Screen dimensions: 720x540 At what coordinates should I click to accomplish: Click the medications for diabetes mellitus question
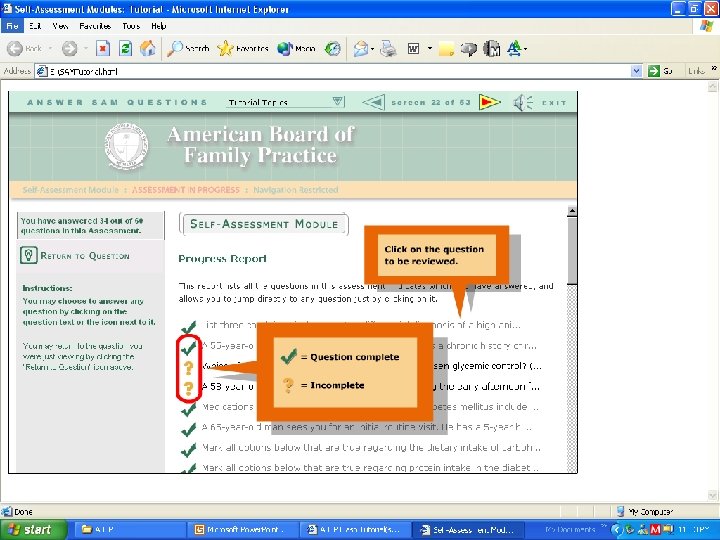(x=371, y=407)
